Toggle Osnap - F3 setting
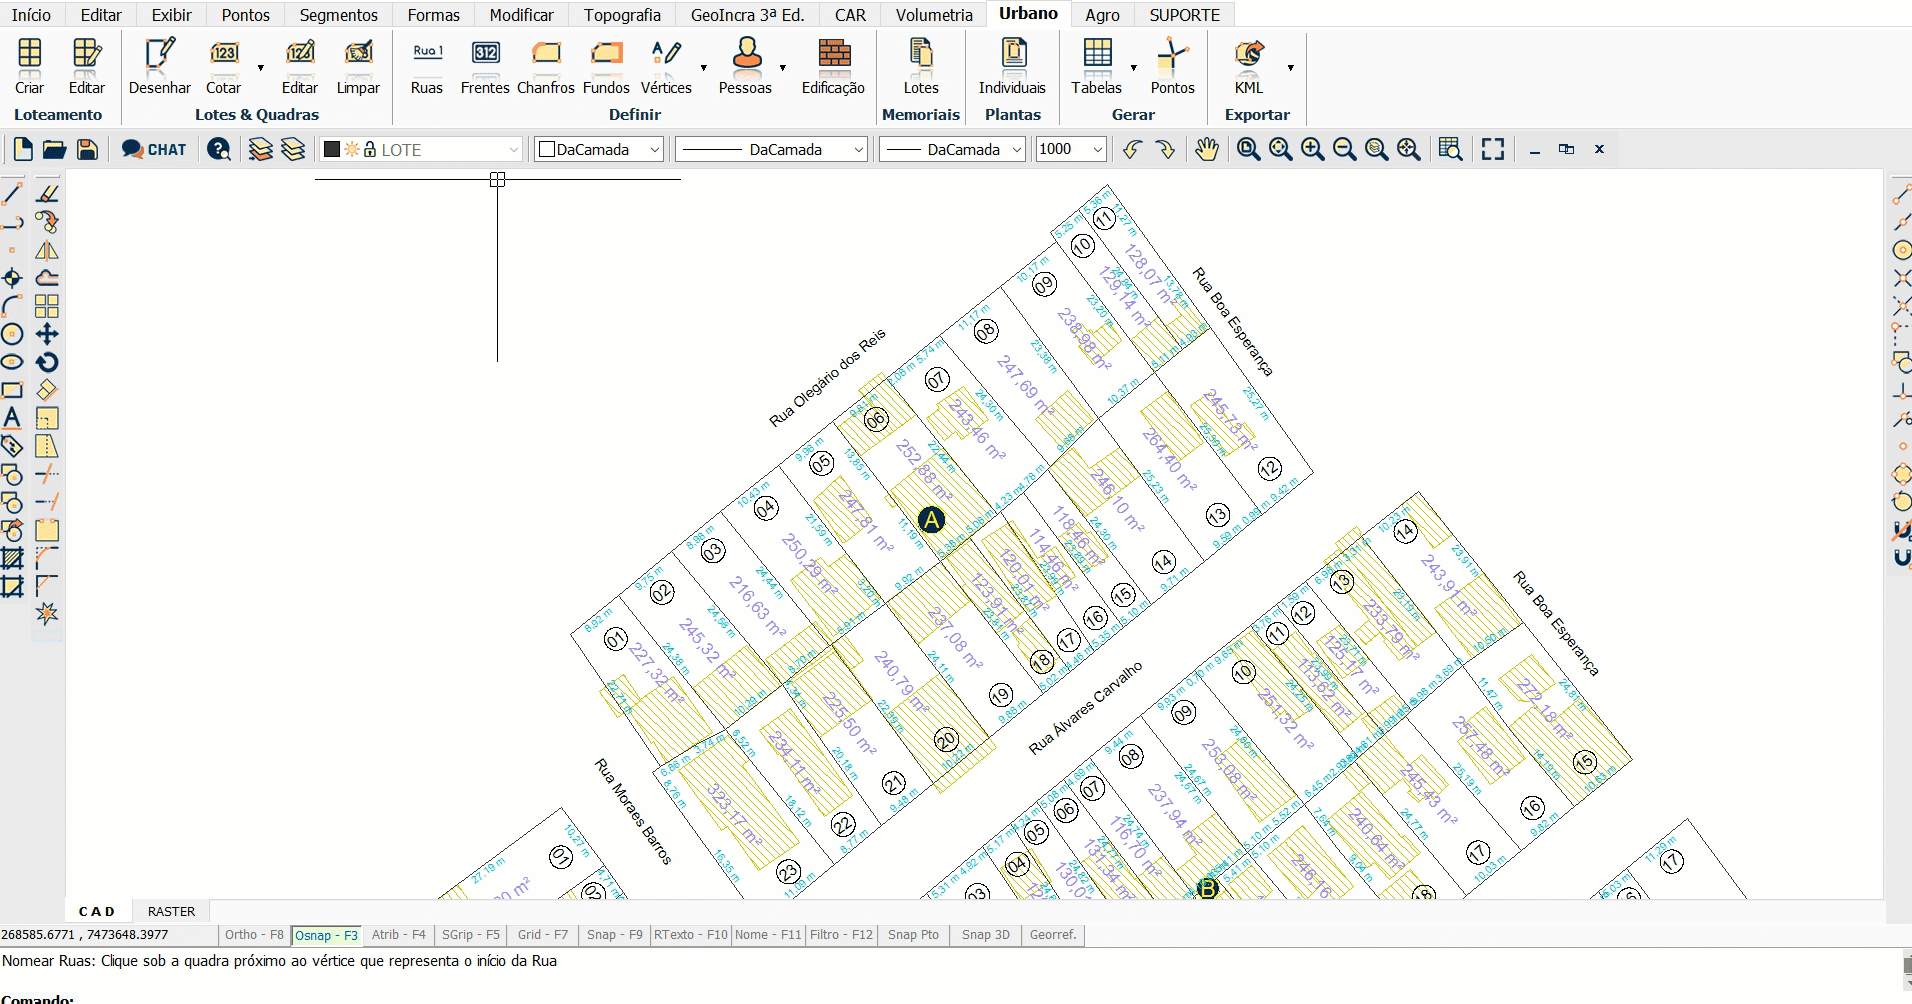Screen dimensions: 1912x1004 [x=326, y=935]
